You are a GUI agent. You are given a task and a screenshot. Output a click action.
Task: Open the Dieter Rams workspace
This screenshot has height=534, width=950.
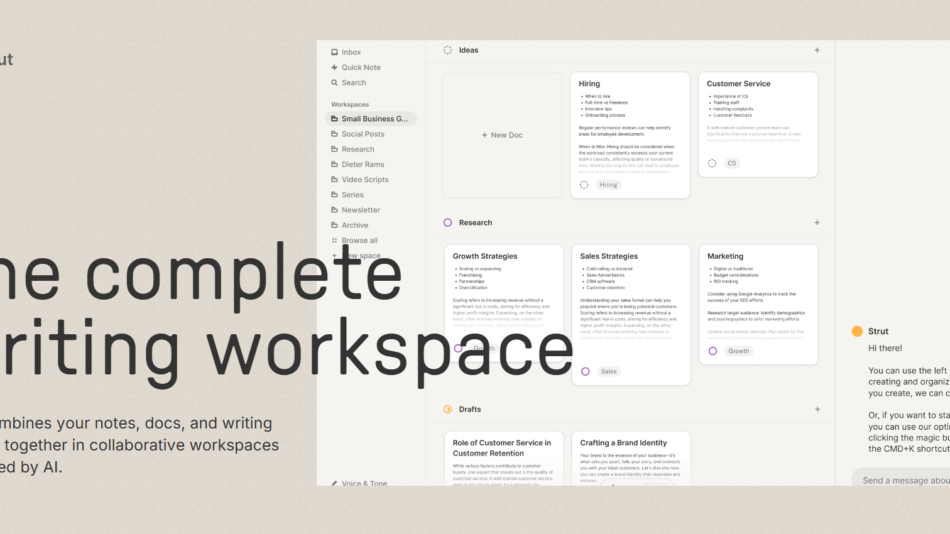tap(362, 164)
